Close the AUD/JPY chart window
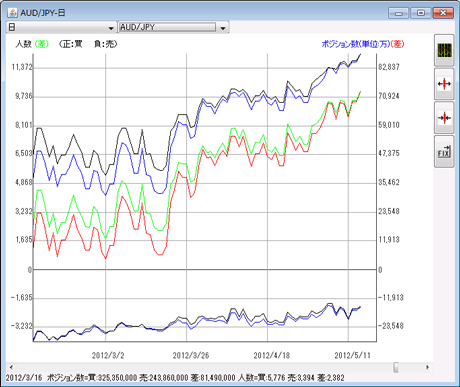The image size is (460, 387). pyautogui.click(x=443, y=13)
